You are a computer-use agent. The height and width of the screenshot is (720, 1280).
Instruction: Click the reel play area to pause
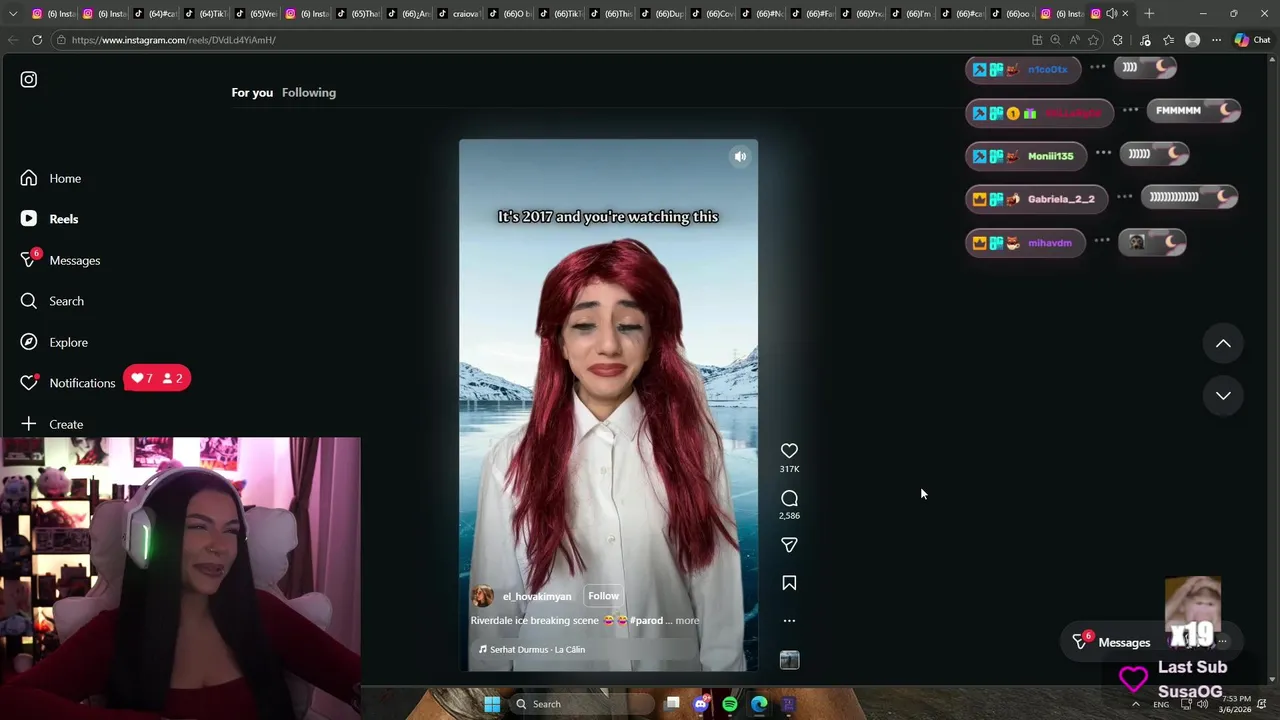[x=608, y=405]
